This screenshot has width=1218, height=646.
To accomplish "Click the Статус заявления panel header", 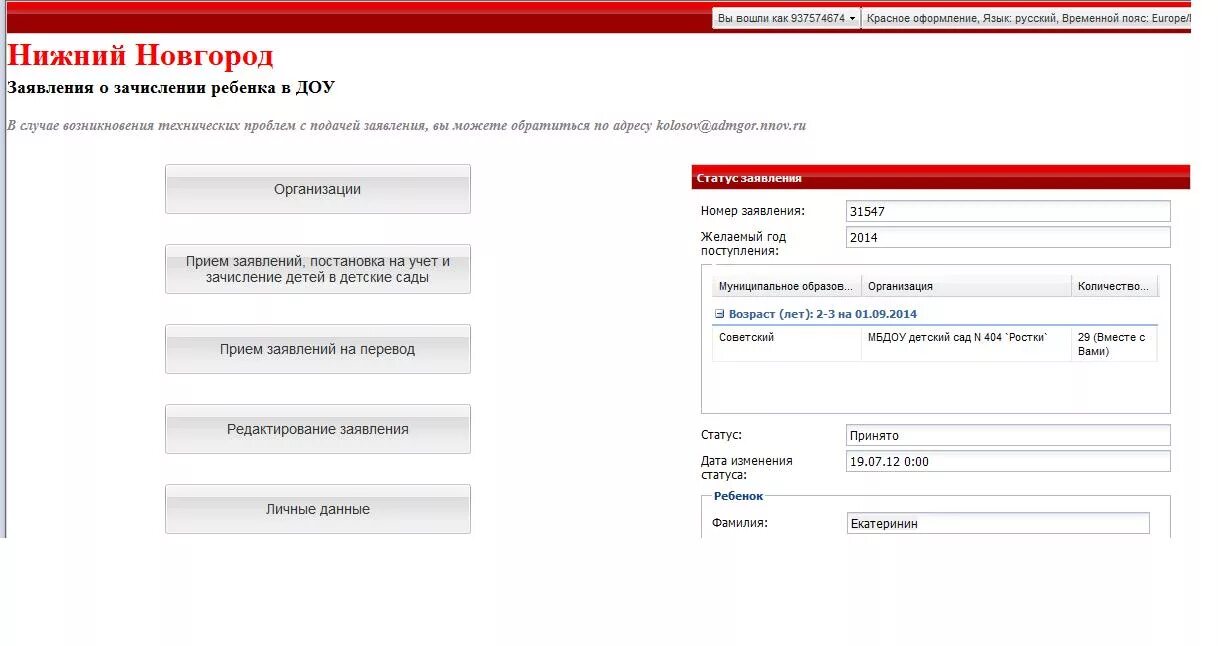I will (x=940, y=178).
